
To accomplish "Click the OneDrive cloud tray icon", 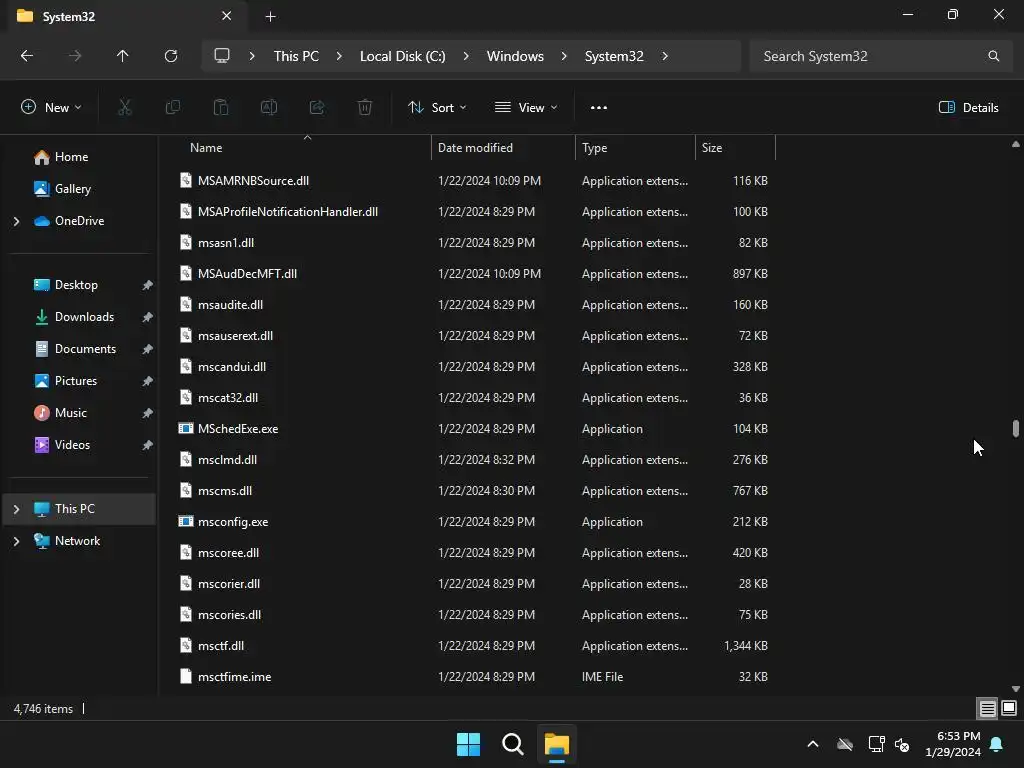I will click(845, 744).
